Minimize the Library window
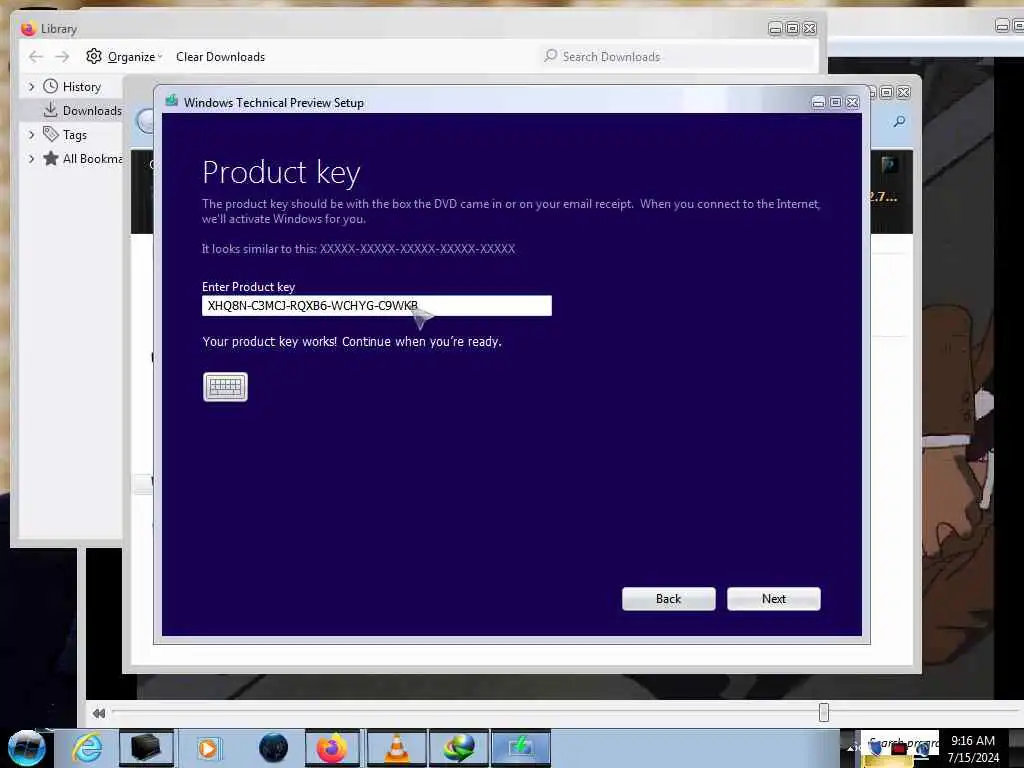Screen dimensions: 1024x768 (x=775, y=28)
